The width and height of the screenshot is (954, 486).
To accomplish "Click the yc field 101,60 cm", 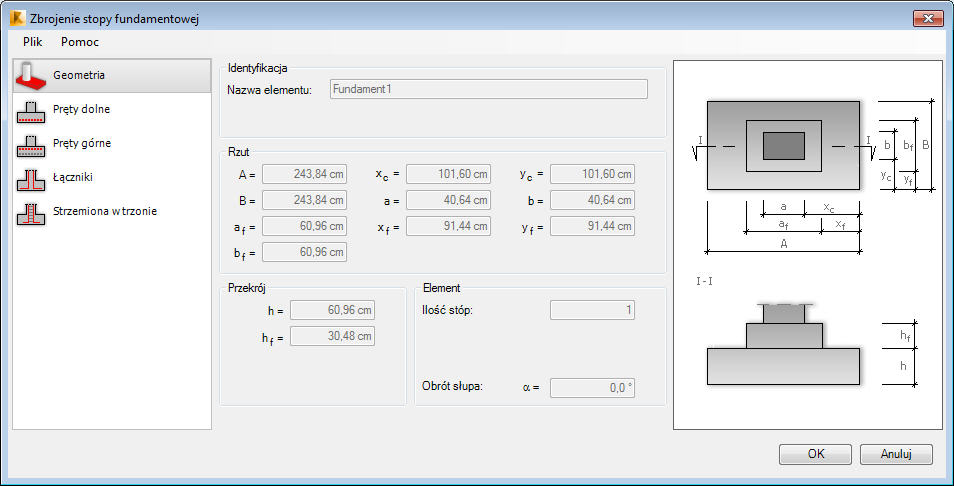I will pyautogui.click(x=593, y=175).
